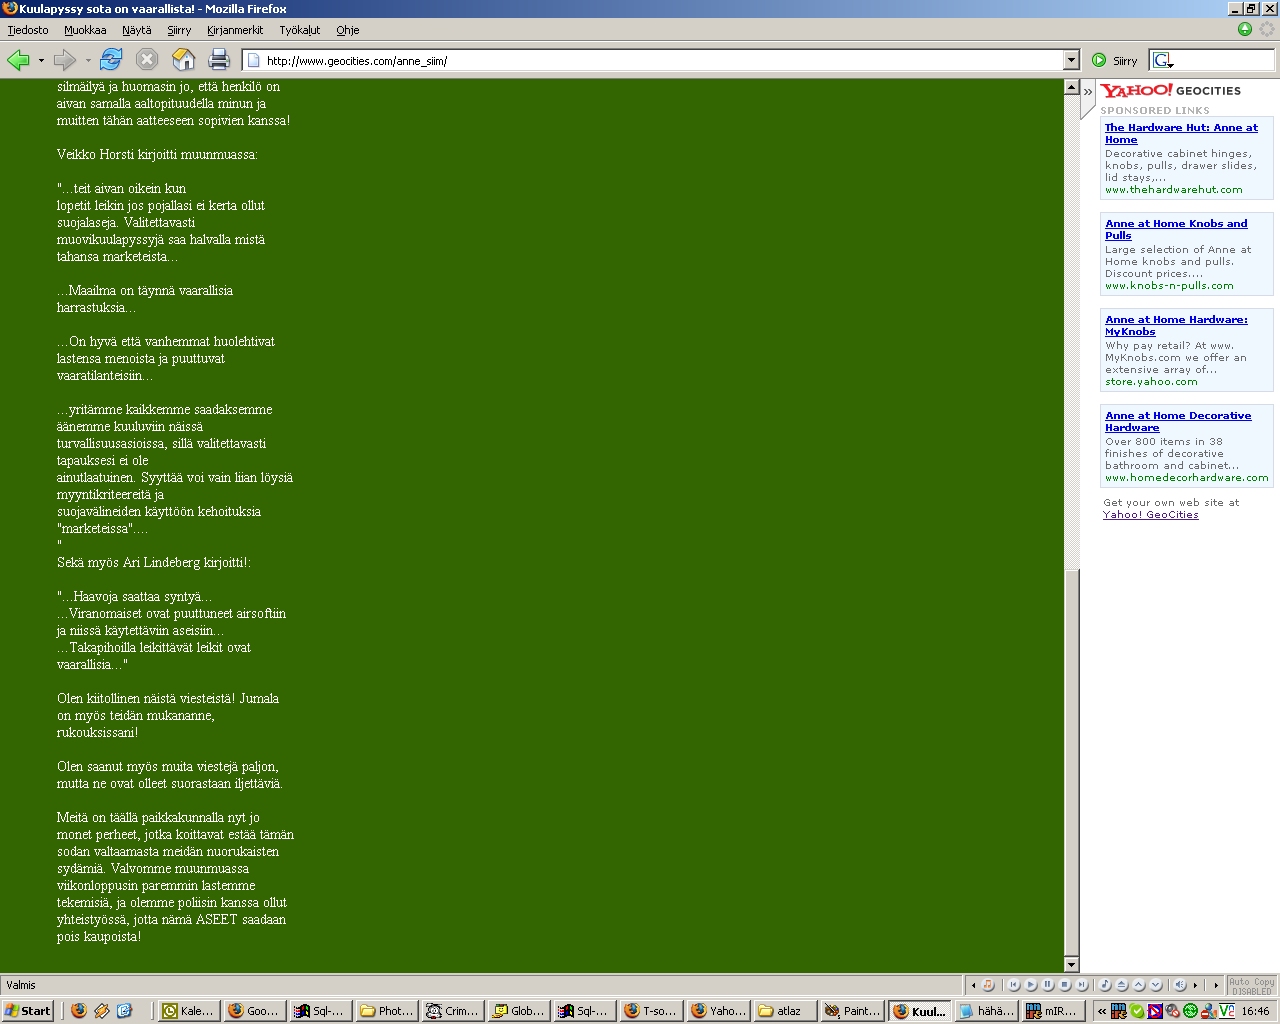The height and width of the screenshot is (1024, 1280).
Task: Open the VNC icon in system tray
Action: coord(1227,1011)
